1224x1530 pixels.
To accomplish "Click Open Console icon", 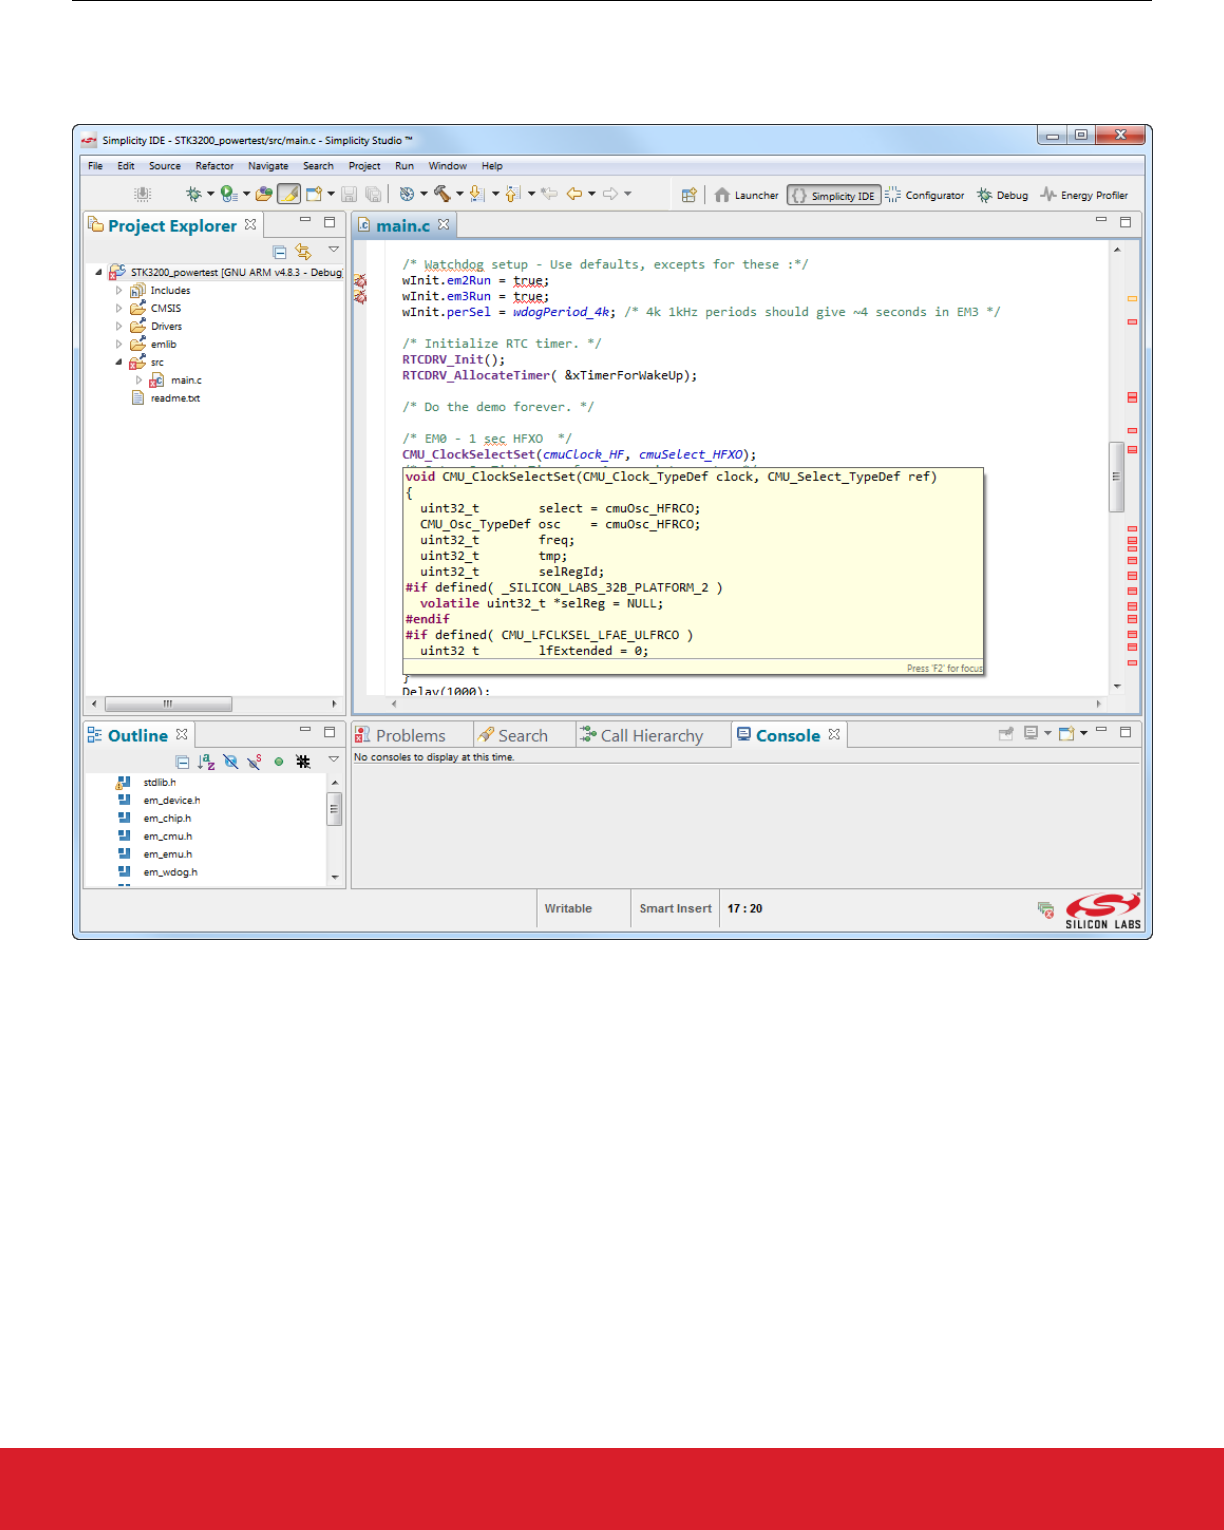I will pyautogui.click(x=1066, y=733).
